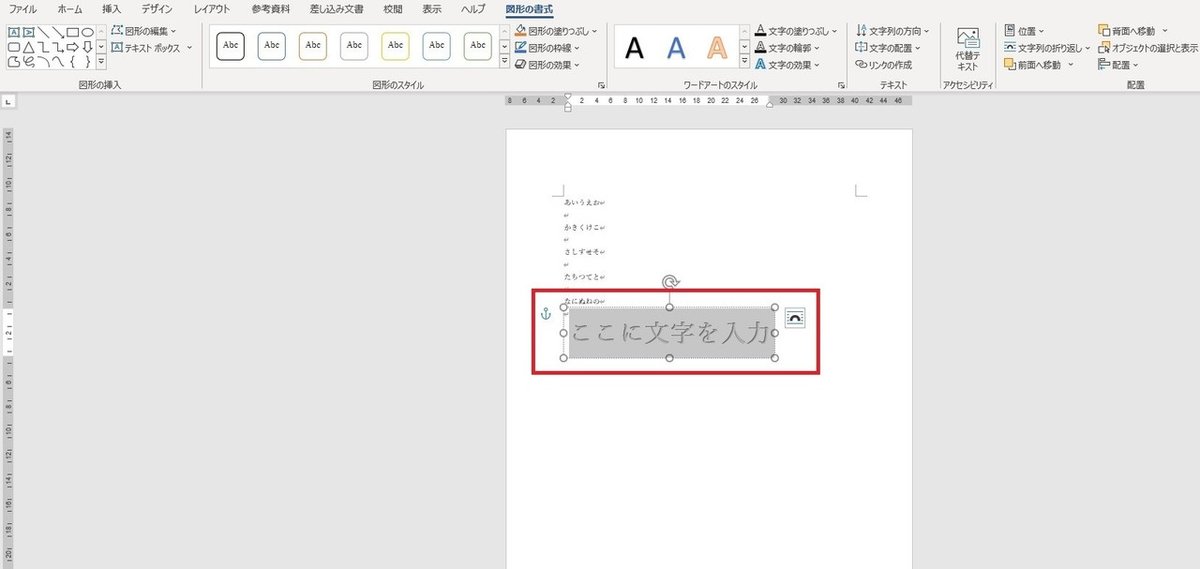Viewport: 1200px width, 569px height.
Task: Expand the shape styles gallery More button
Action: 504,62
